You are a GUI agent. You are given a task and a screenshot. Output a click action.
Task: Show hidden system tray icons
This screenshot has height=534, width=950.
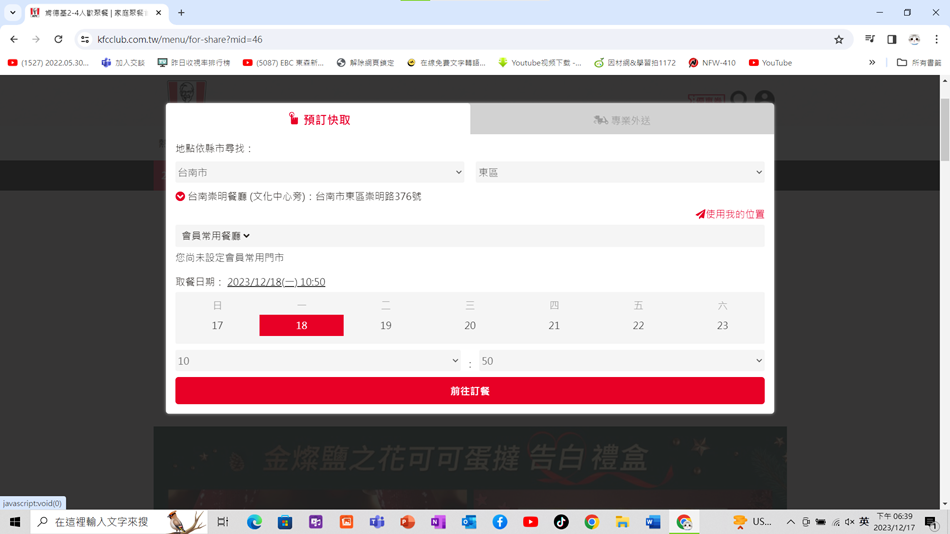[x=791, y=522]
